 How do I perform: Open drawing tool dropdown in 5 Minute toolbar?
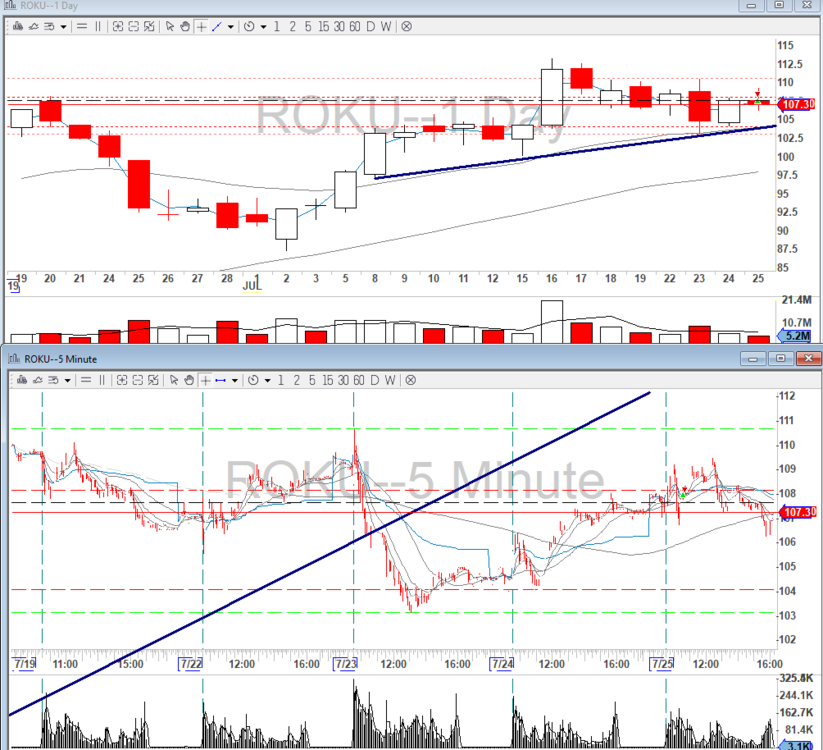click(x=236, y=380)
